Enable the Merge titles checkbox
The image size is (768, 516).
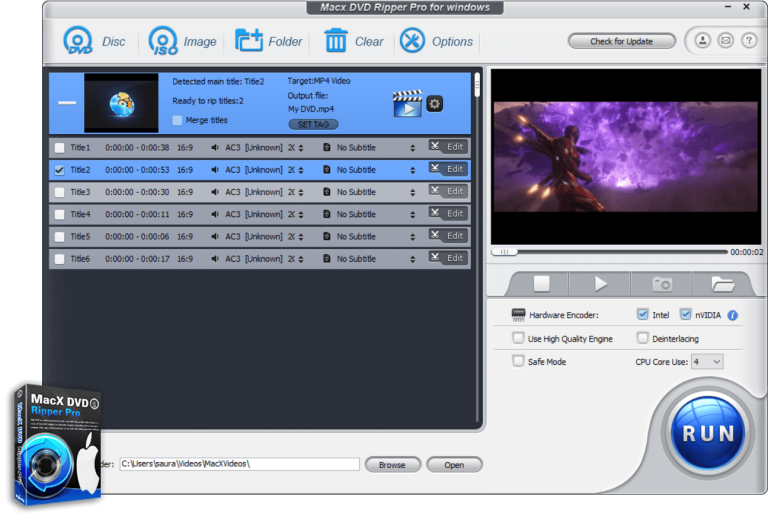pos(177,120)
